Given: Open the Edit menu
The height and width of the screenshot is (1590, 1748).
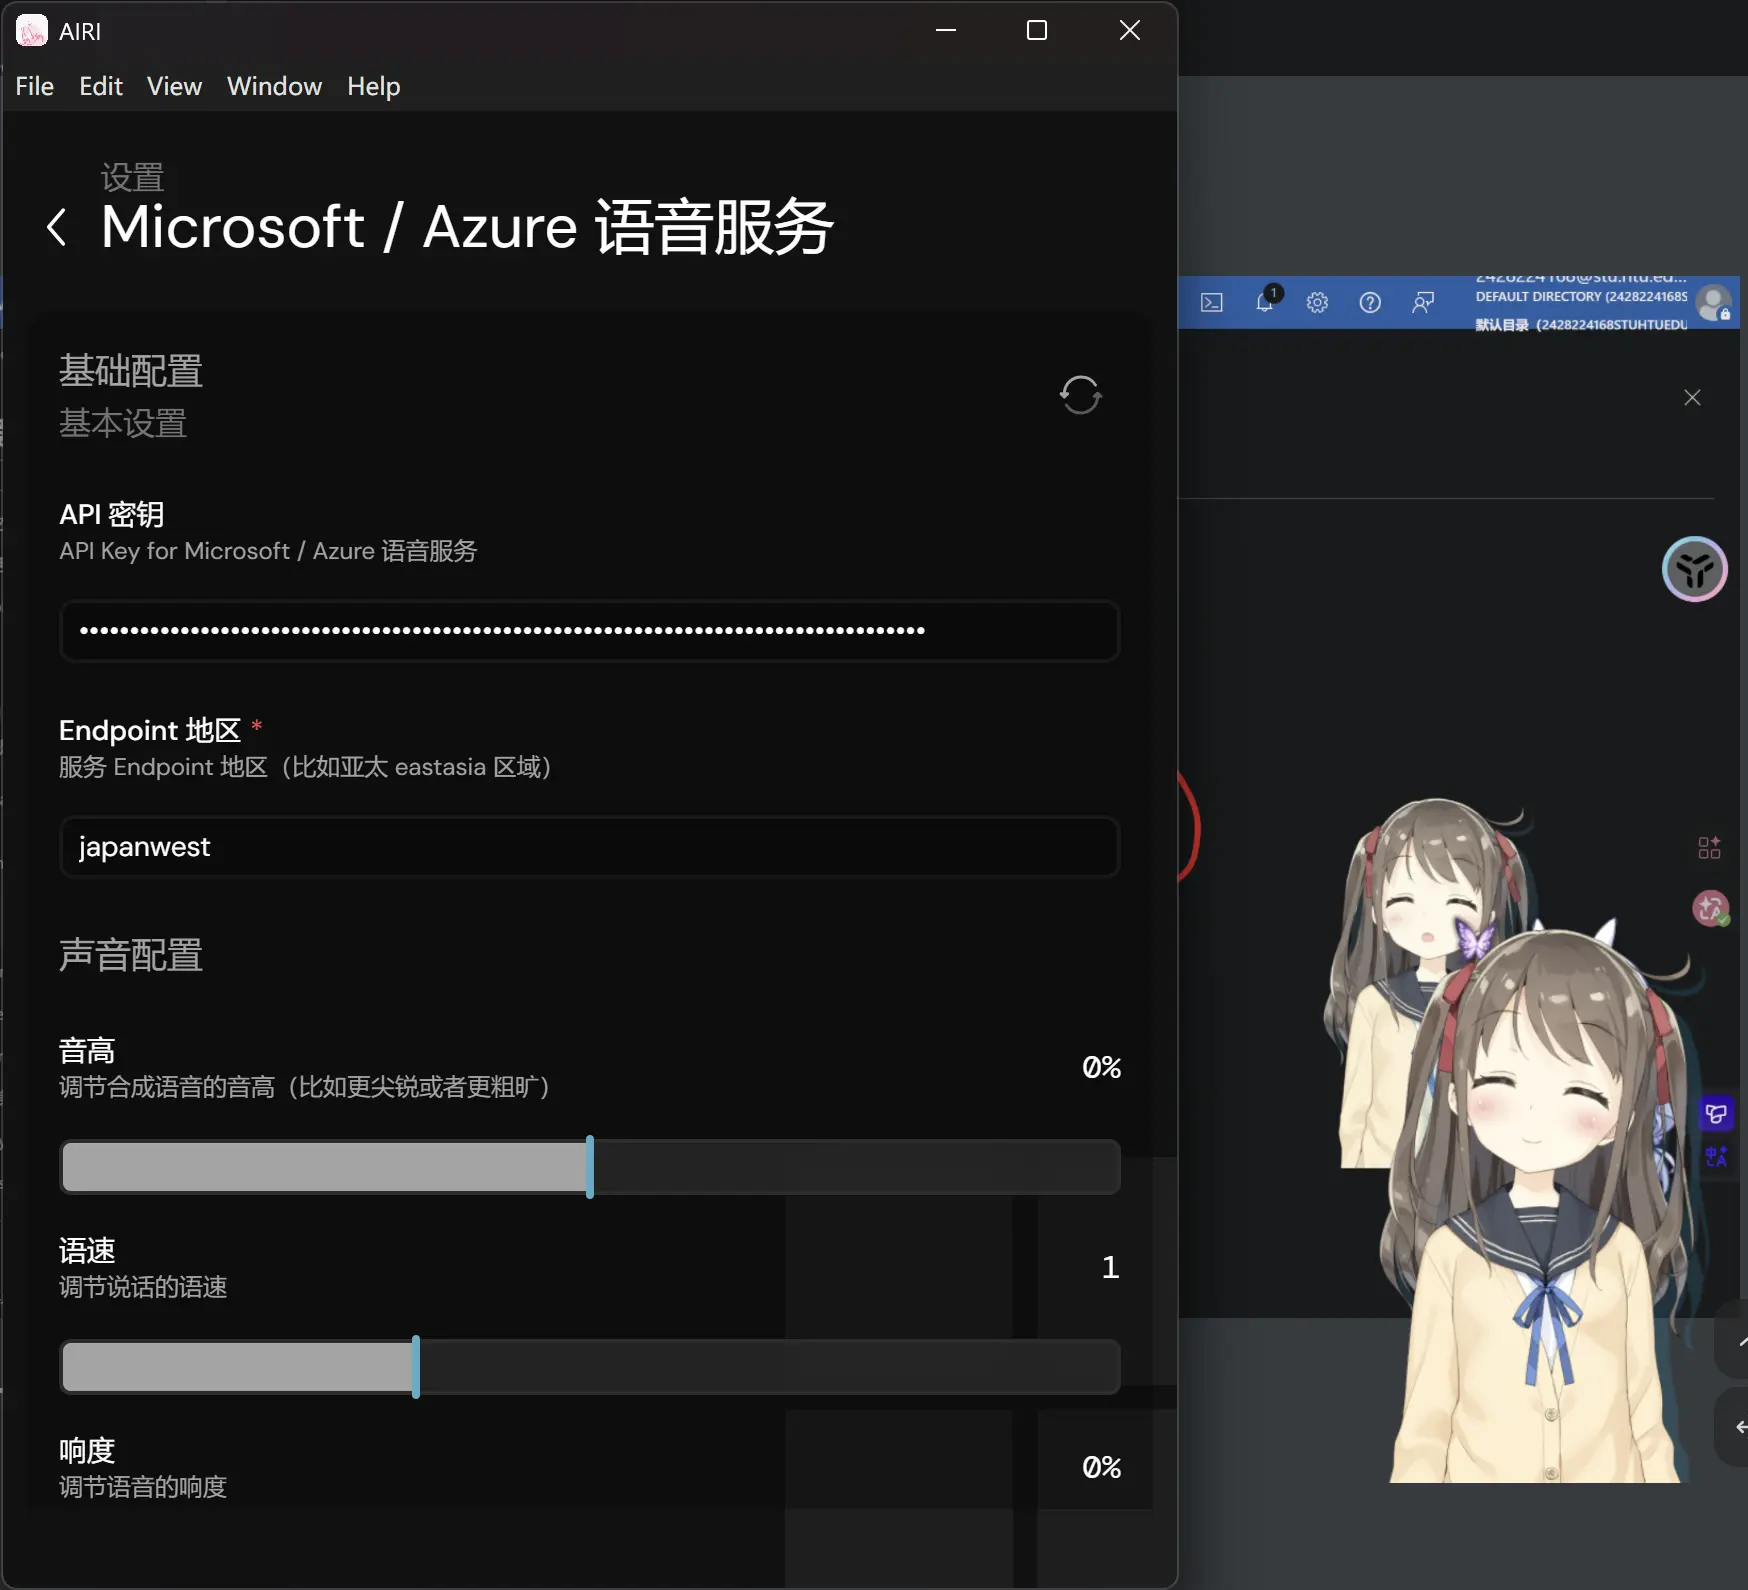Looking at the screenshot, I should coord(101,86).
